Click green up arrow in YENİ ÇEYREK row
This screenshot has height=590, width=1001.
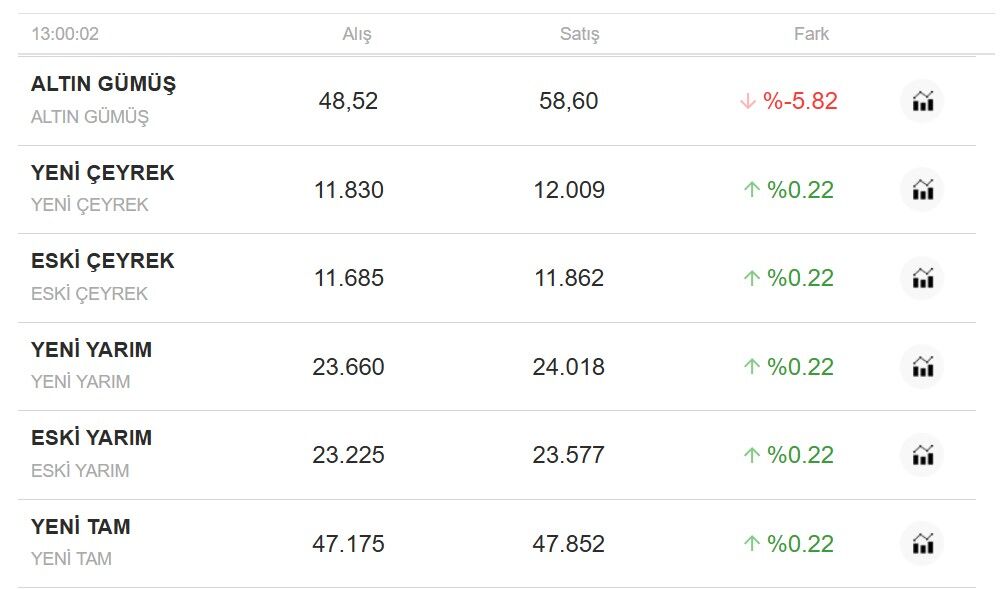tap(751, 190)
